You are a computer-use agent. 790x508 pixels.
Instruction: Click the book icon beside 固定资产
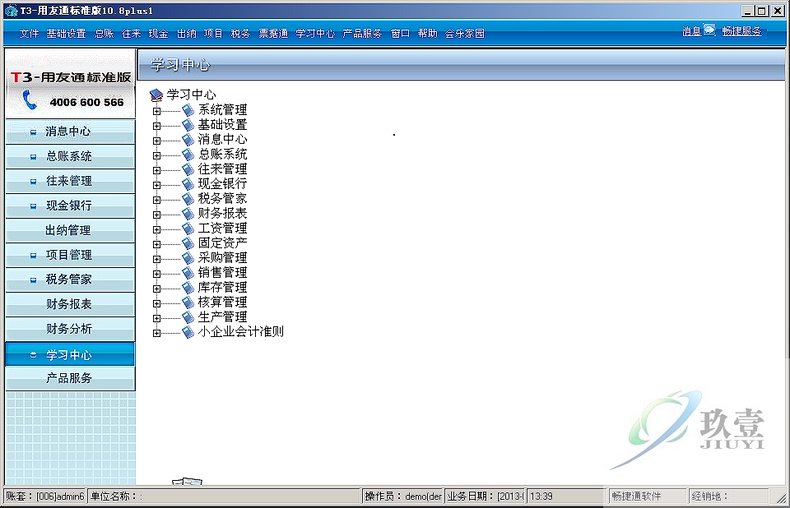tap(188, 243)
